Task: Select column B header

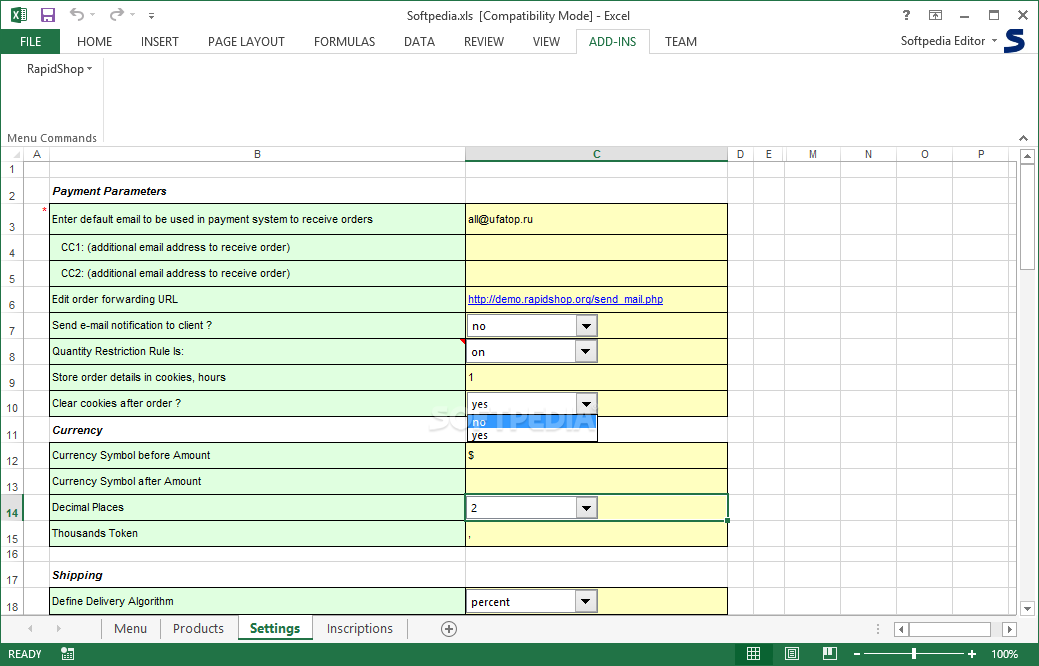Action: (x=257, y=154)
